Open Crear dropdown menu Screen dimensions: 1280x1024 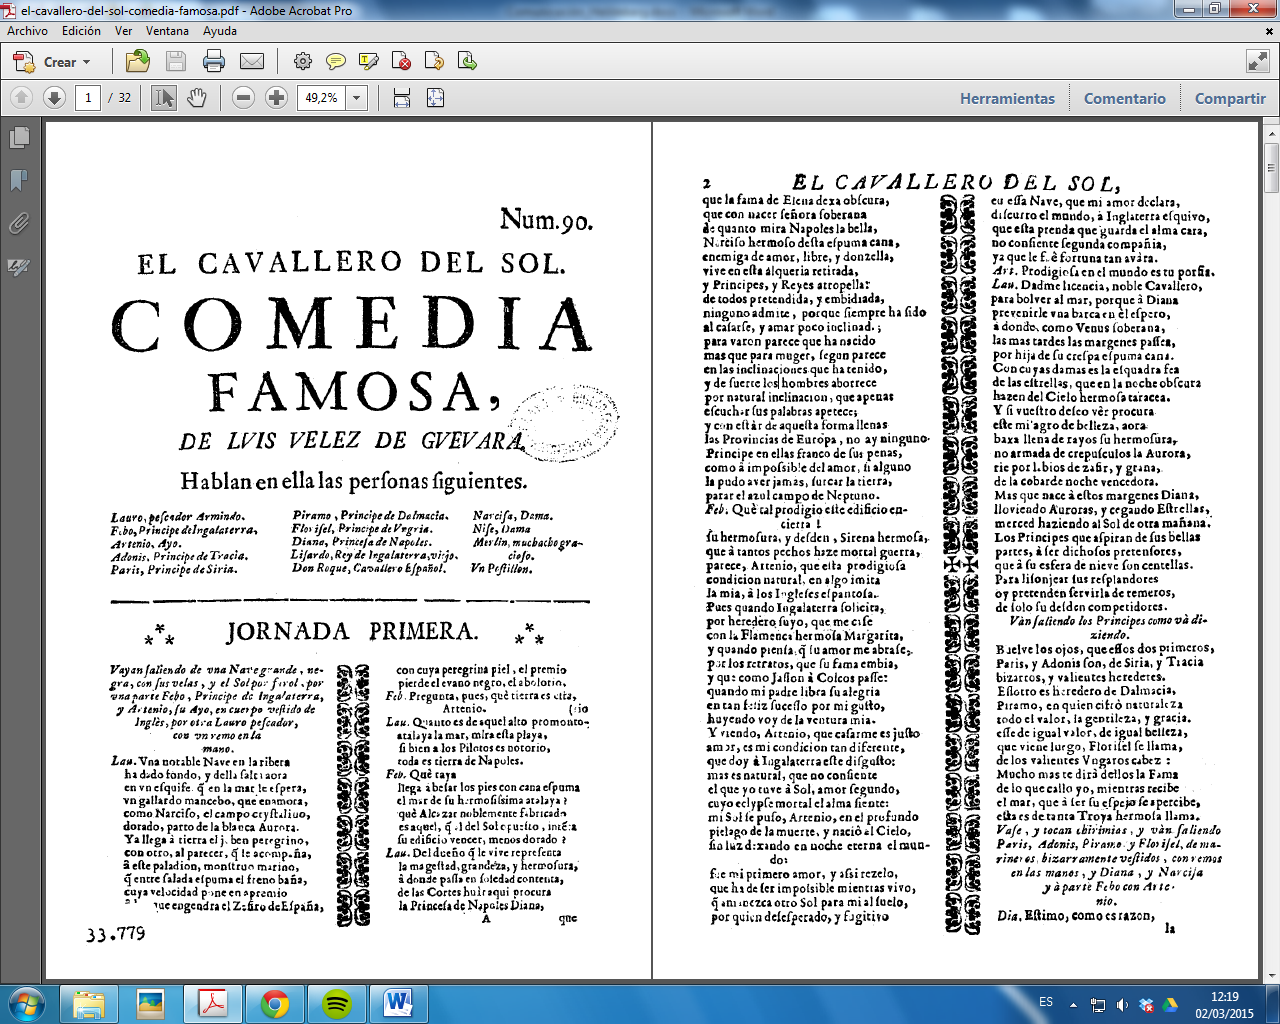52,62
